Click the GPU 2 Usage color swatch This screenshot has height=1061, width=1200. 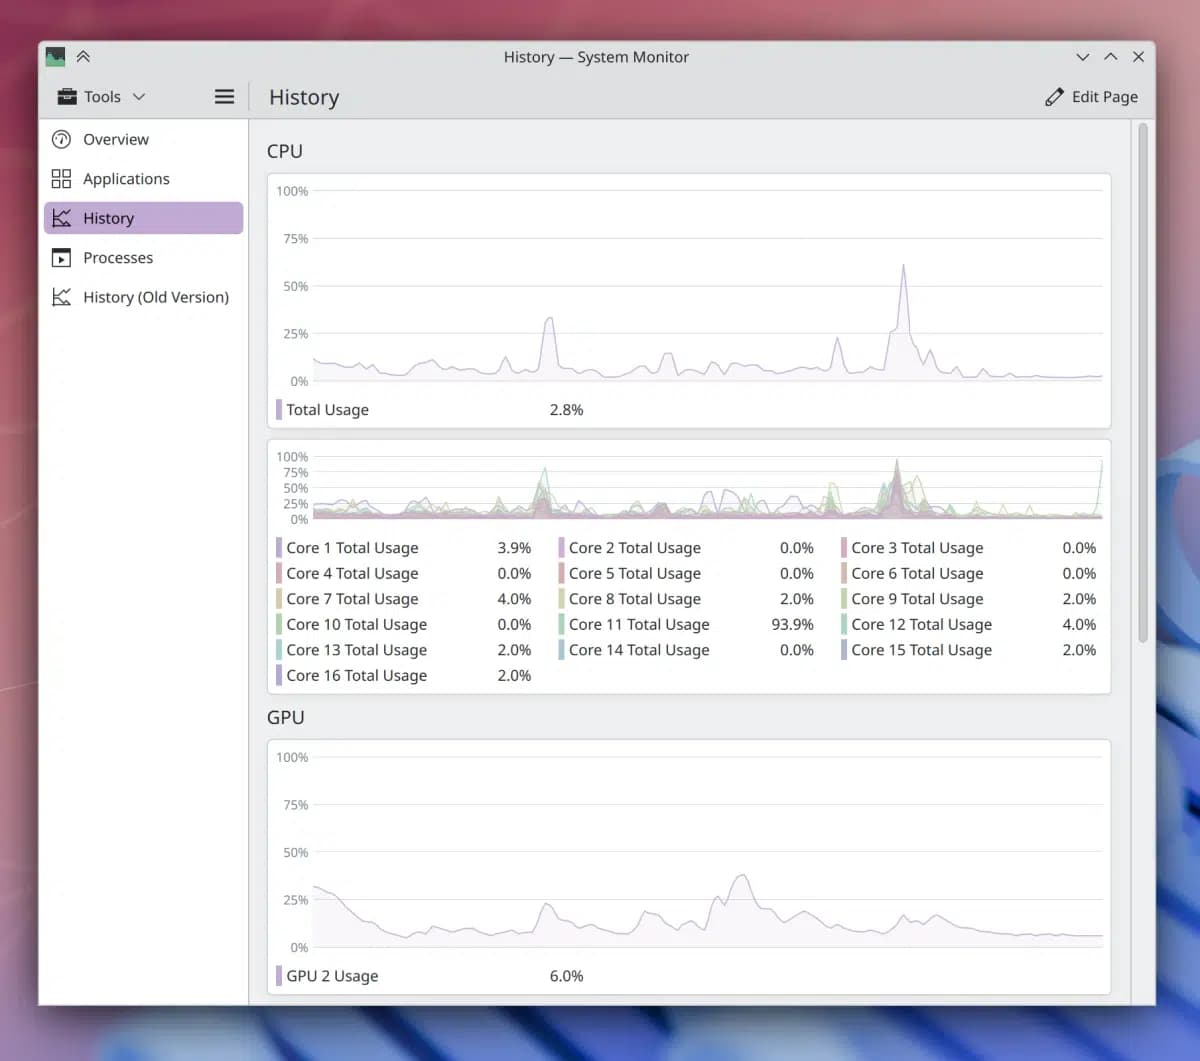(x=279, y=976)
